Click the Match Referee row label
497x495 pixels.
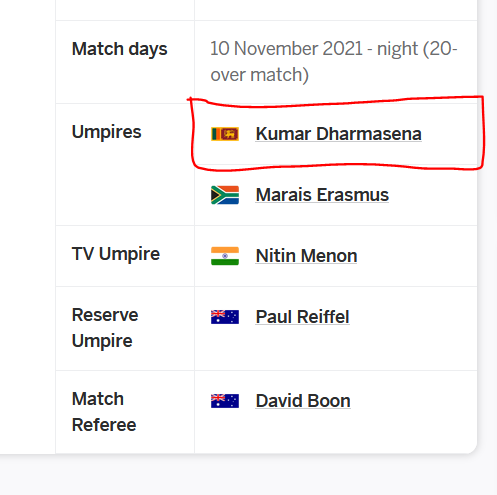104,412
